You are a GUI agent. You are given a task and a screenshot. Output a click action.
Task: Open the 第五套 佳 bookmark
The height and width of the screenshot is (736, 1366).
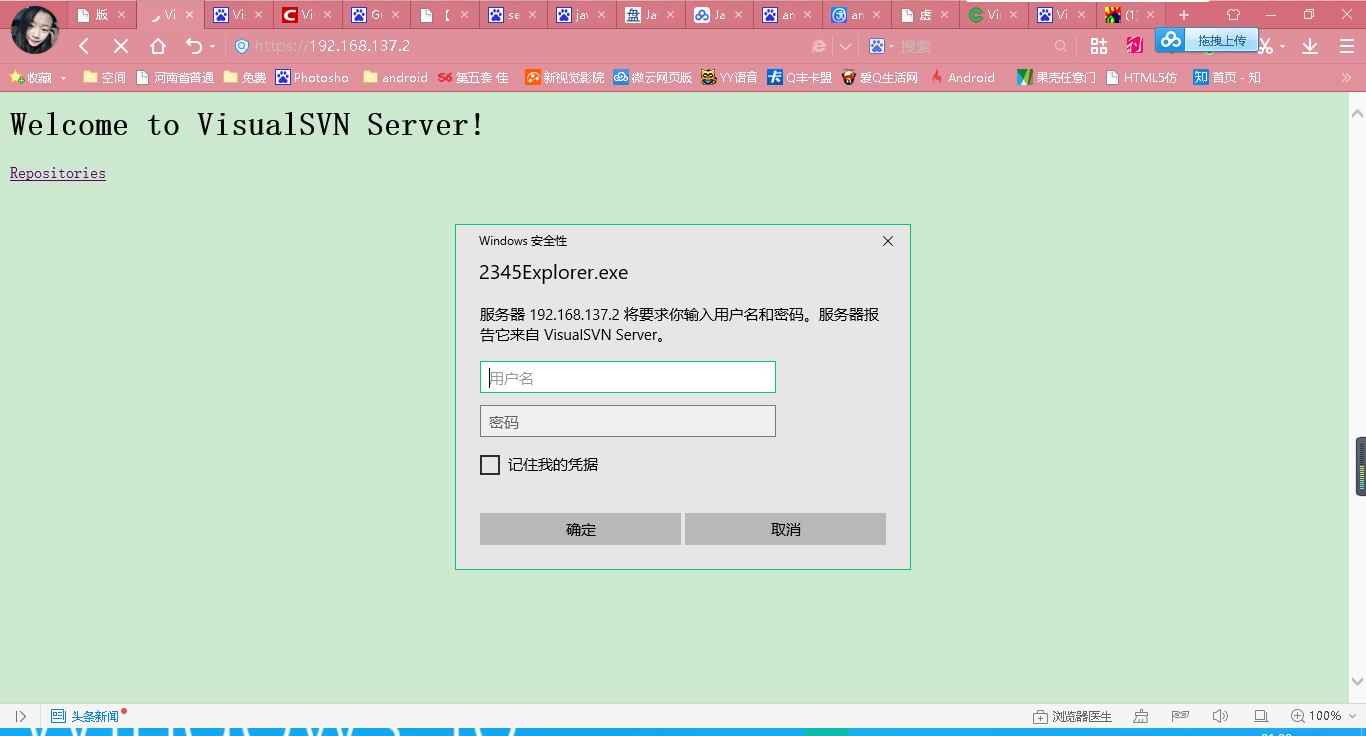tap(473, 77)
